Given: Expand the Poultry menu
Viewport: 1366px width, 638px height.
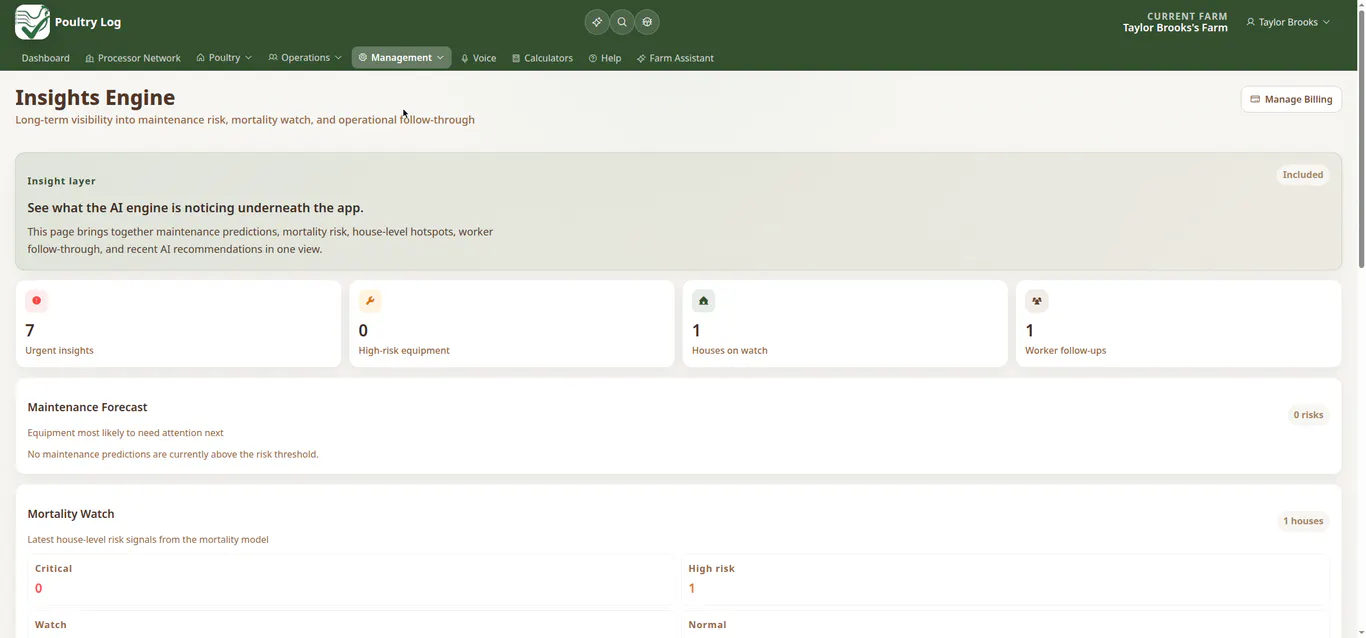Looking at the screenshot, I should pyautogui.click(x=224, y=58).
